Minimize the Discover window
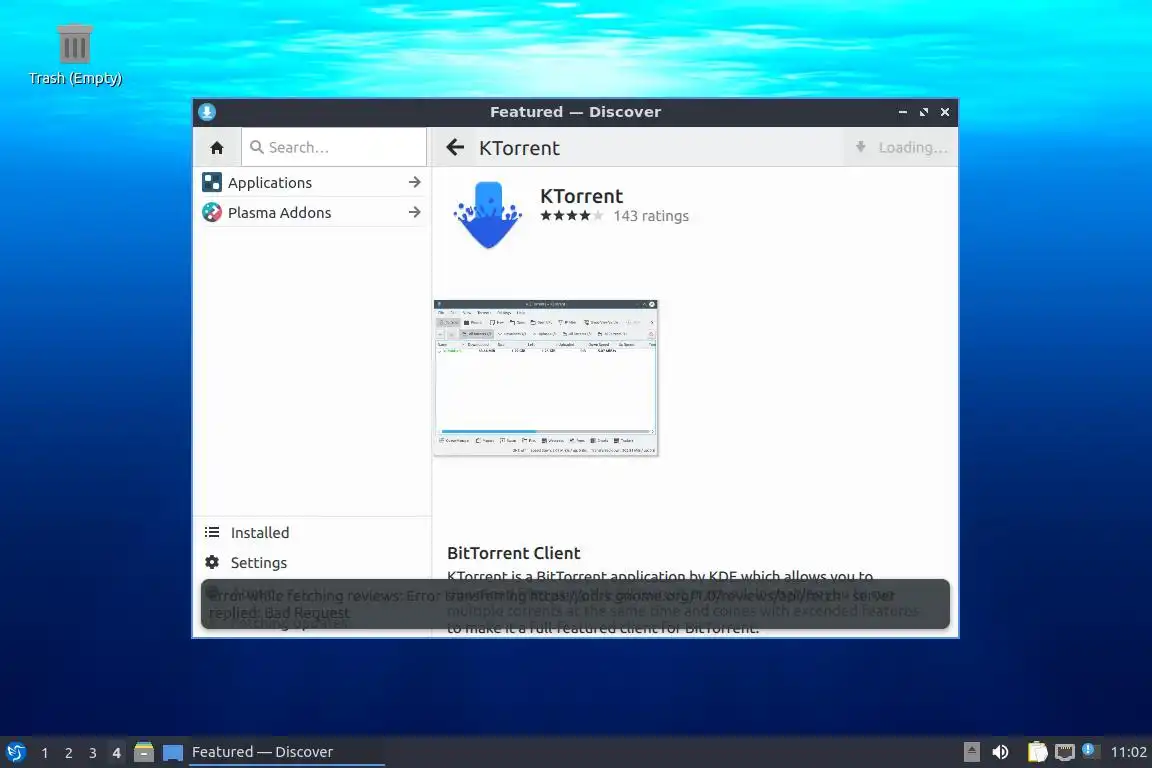The height and width of the screenshot is (768, 1152). pos(903,112)
